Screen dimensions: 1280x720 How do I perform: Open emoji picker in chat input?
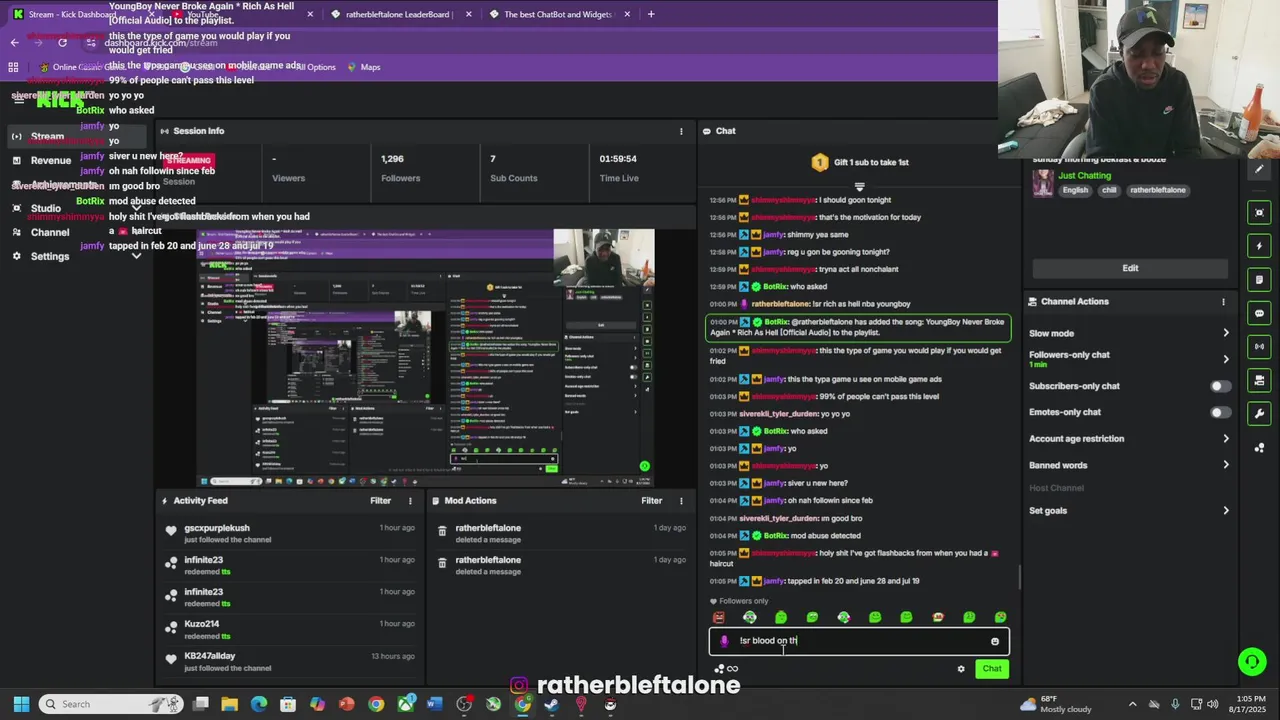pyautogui.click(x=994, y=642)
